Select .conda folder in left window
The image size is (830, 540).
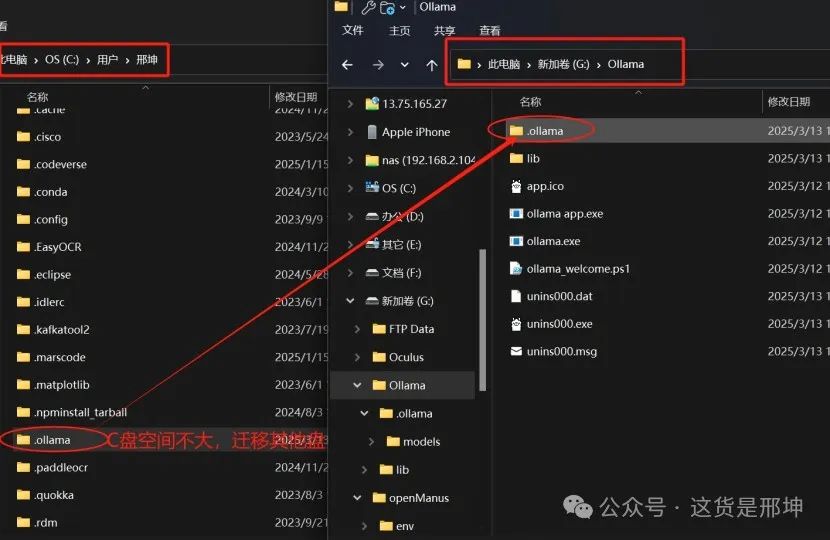click(42, 192)
